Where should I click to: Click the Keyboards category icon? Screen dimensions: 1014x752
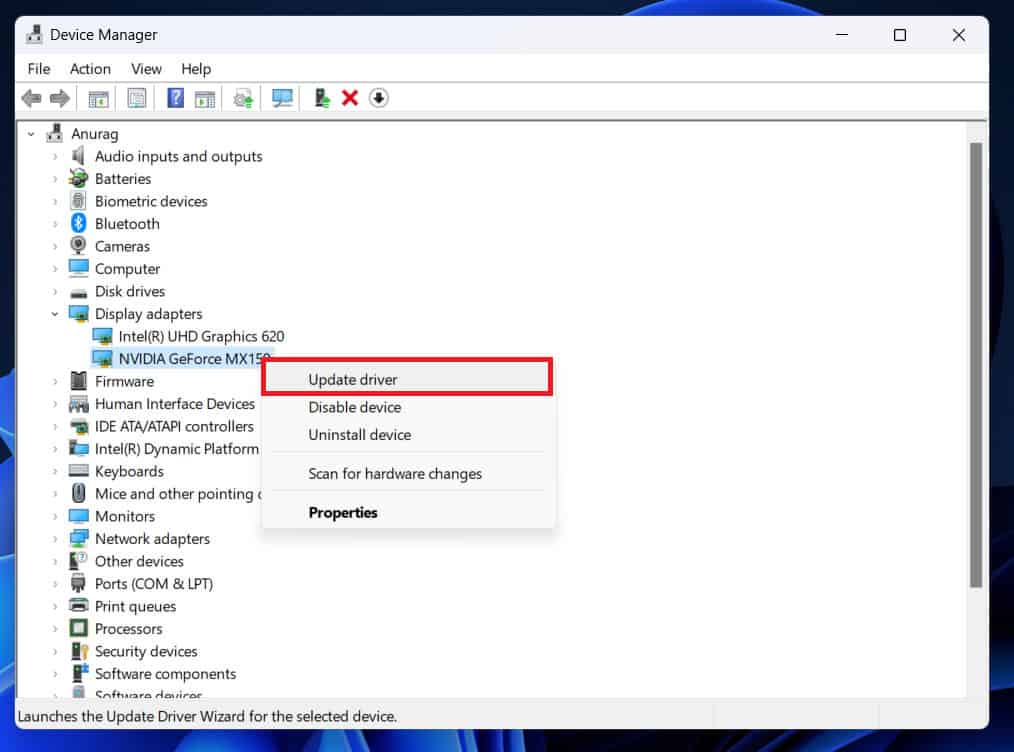[x=78, y=471]
